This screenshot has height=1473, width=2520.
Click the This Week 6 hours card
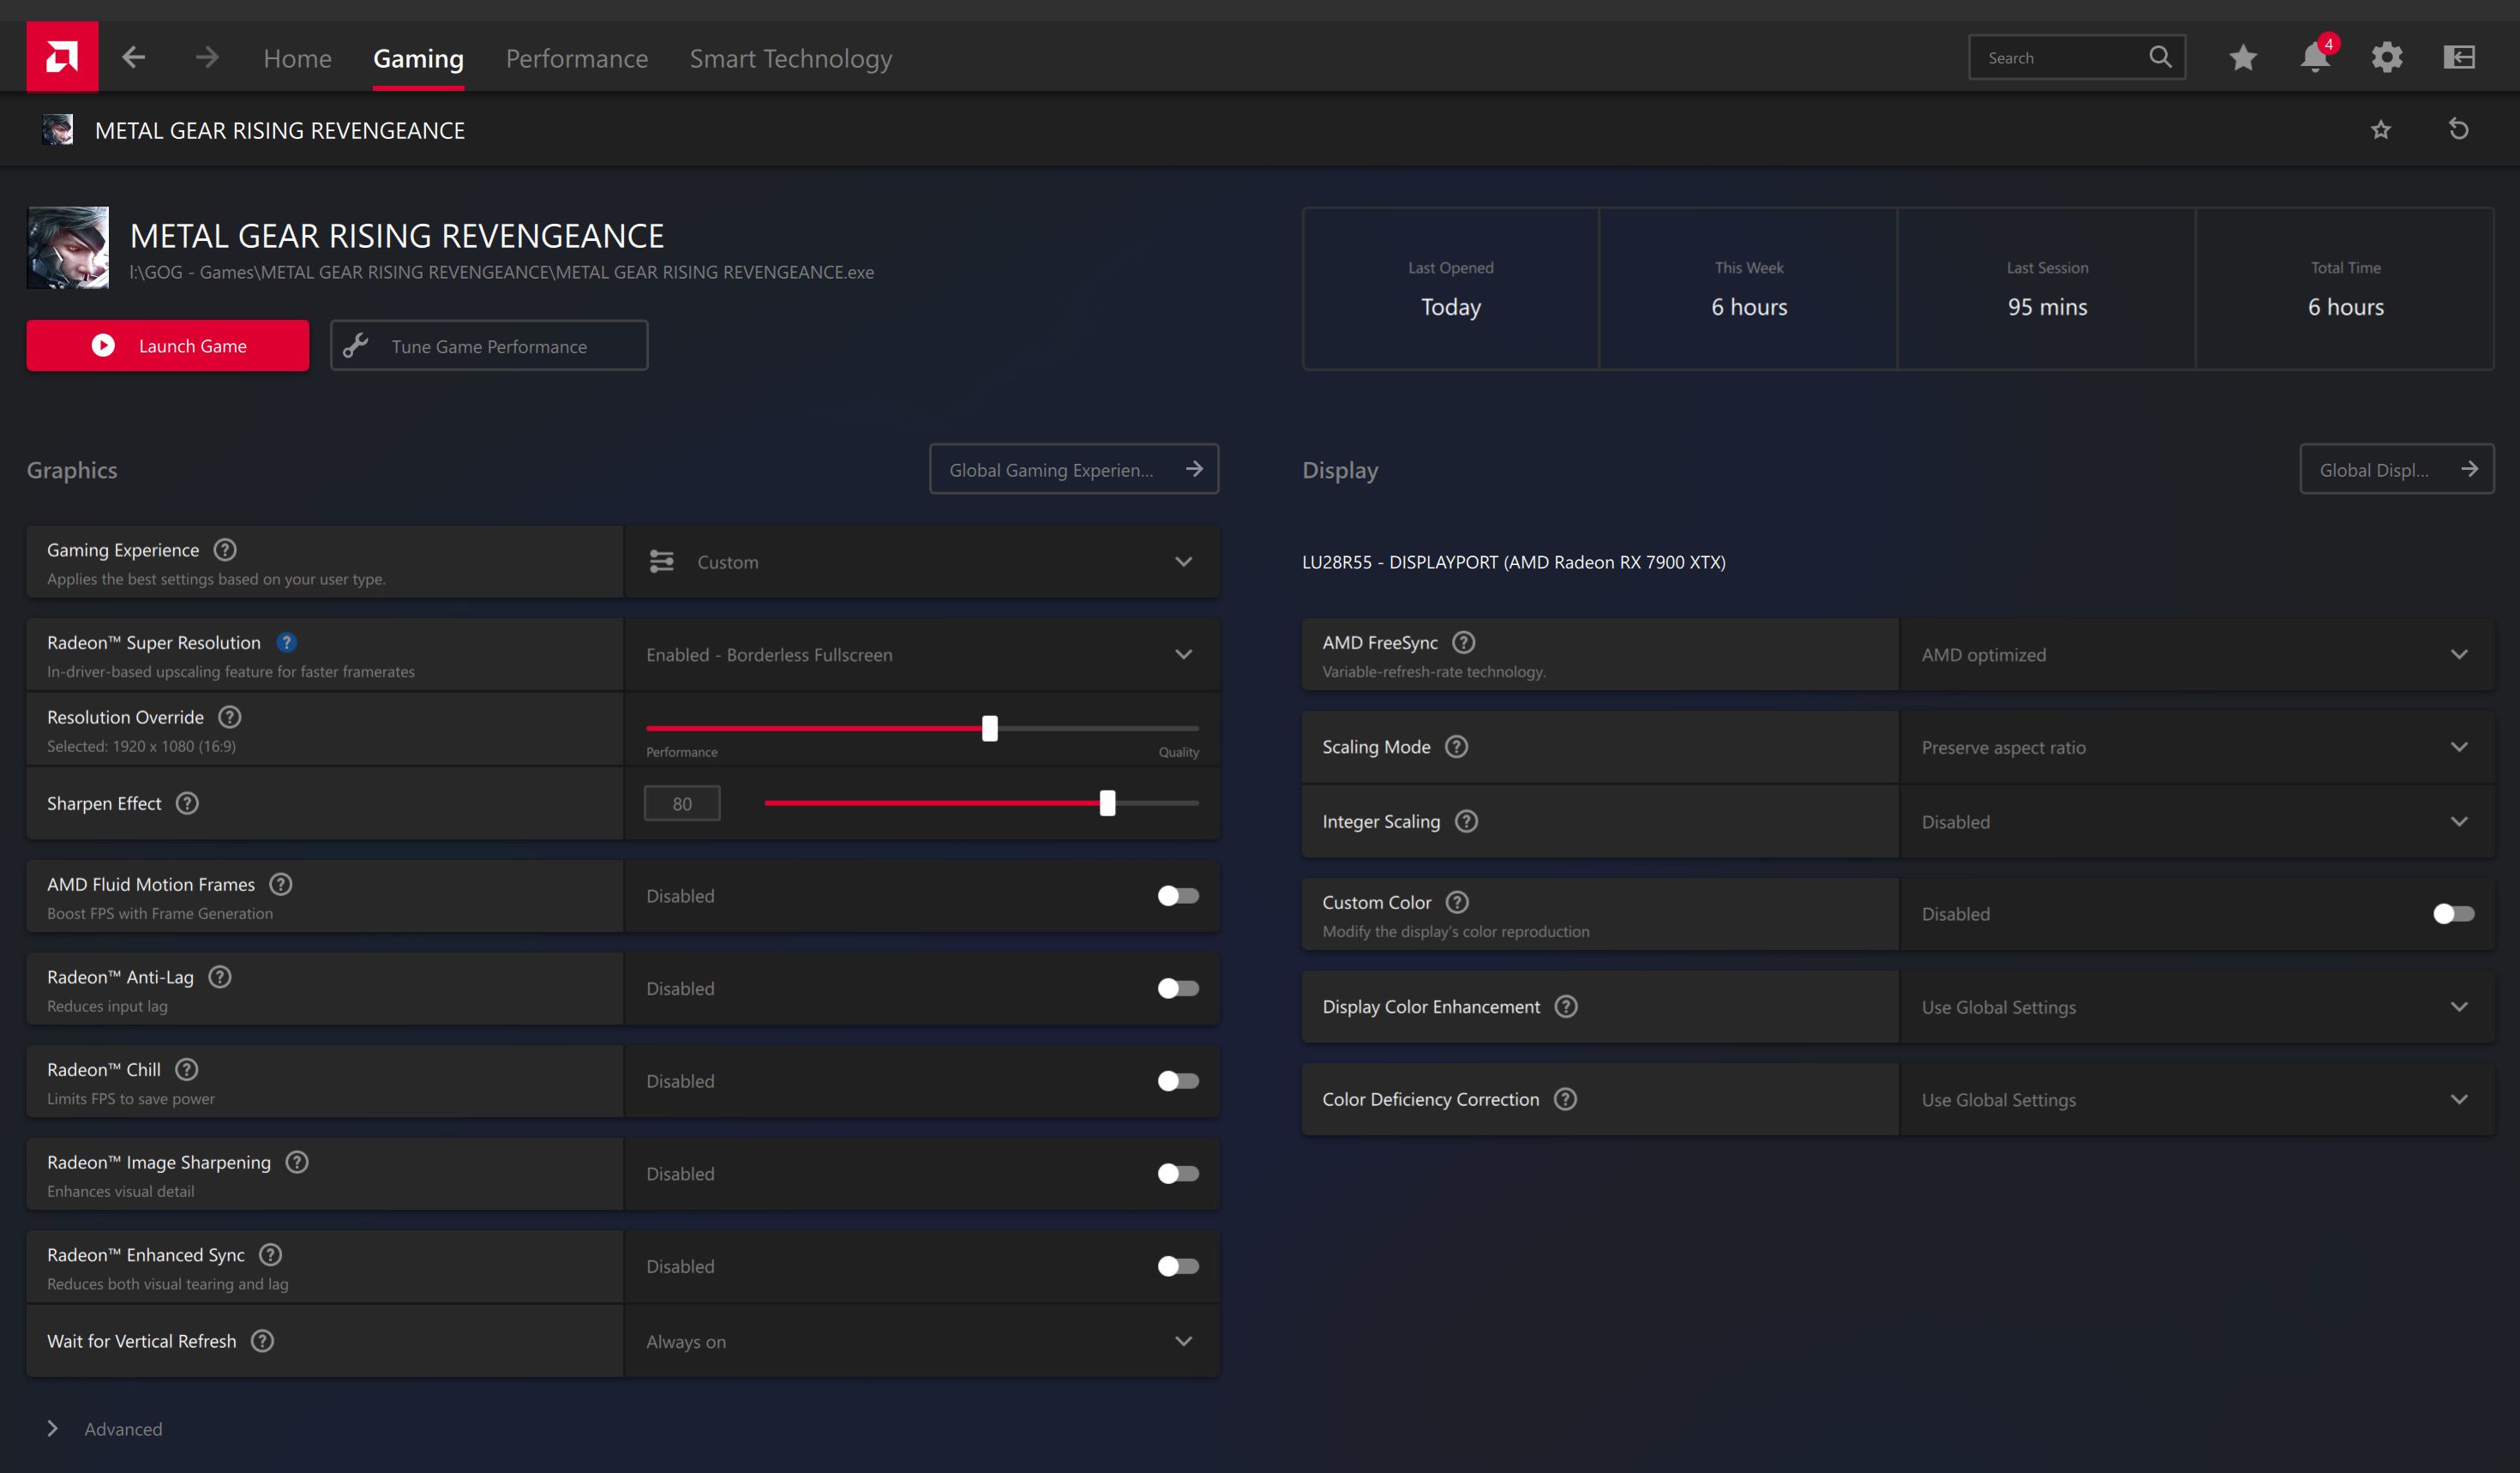click(x=1748, y=289)
